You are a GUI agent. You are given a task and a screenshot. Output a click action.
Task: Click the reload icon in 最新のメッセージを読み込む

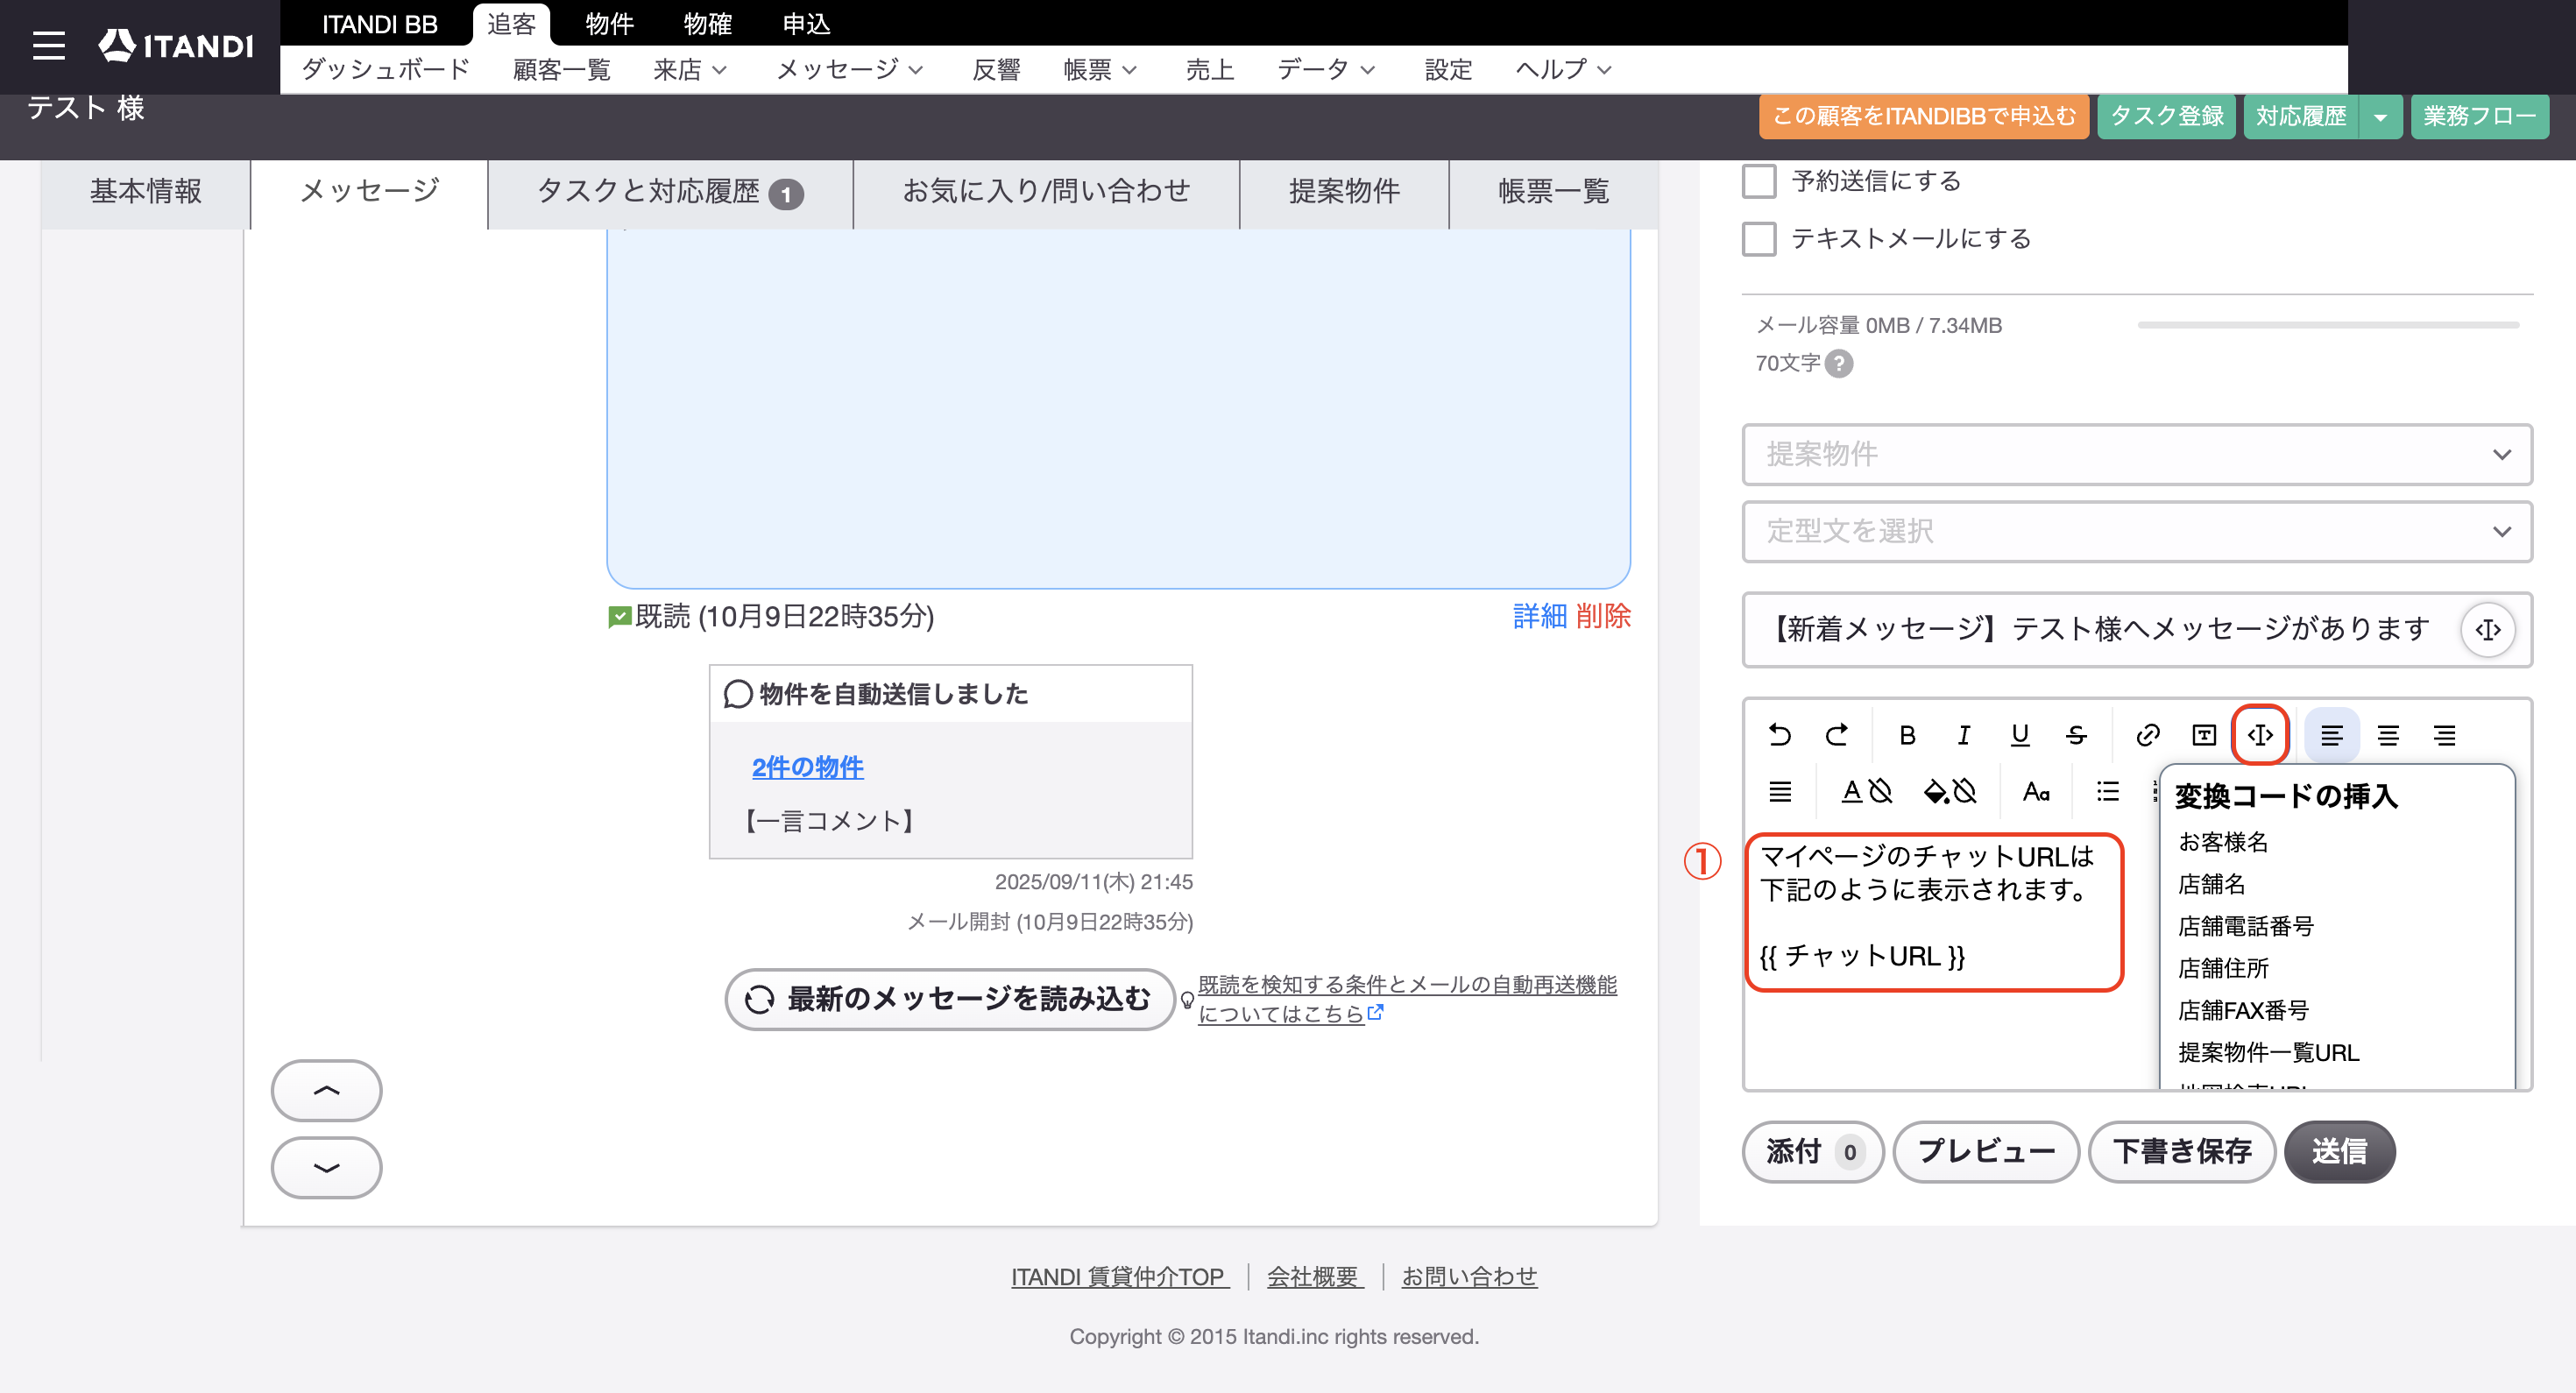pyautogui.click(x=760, y=999)
